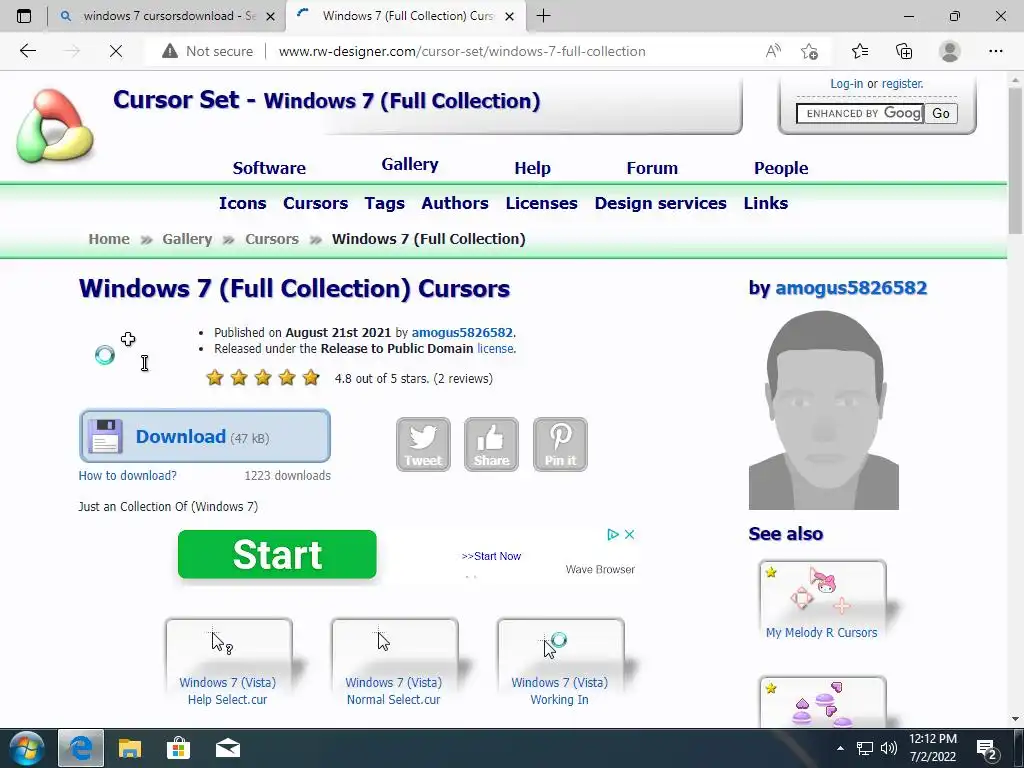This screenshot has height=768, width=1024.
Task: Click the browser back arrow
Action: point(27,51)
